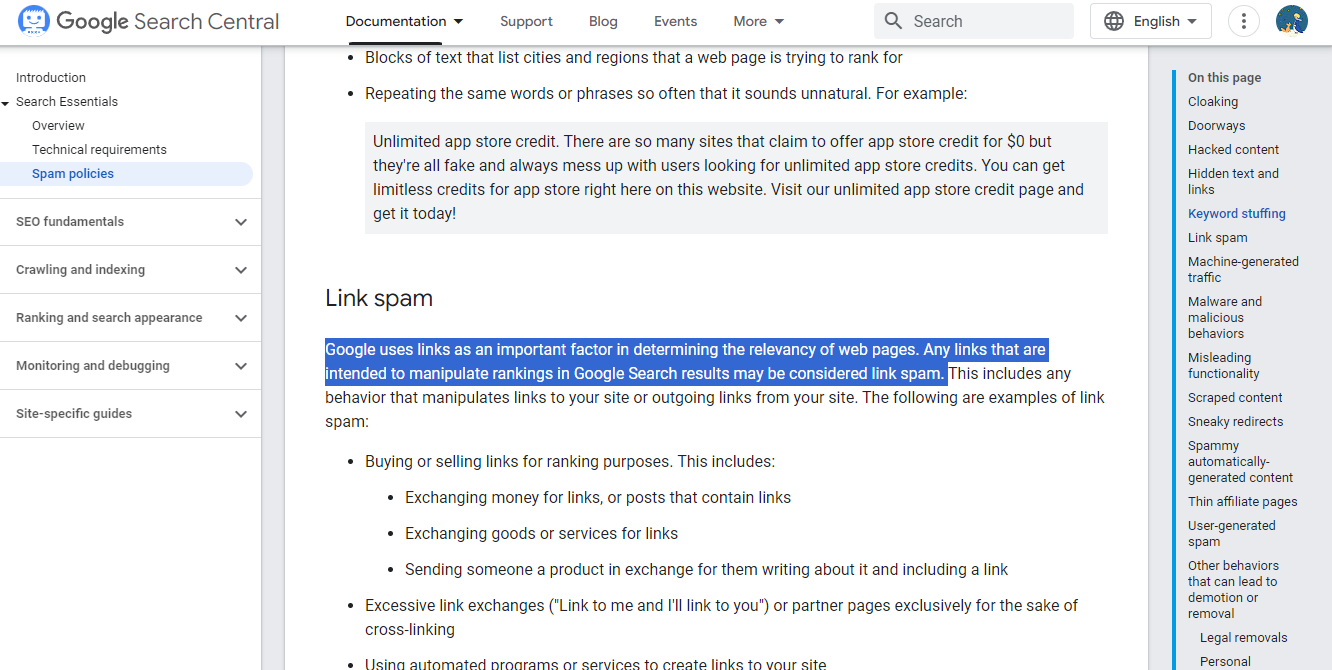Open the English language selector
1332x670 pixels.
1151,21
